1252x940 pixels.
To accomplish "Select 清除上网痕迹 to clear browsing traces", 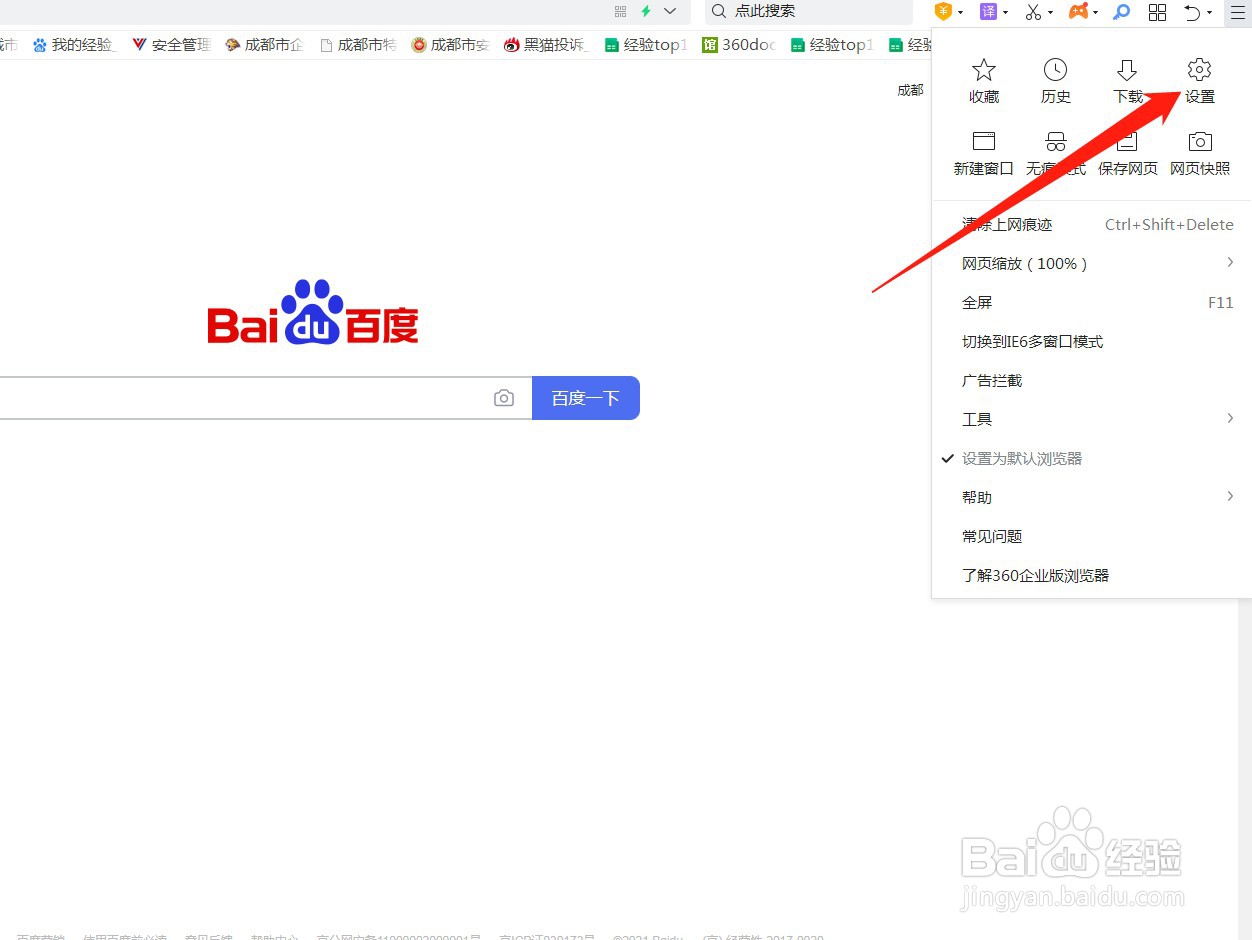I will (x=1007, y=224).
